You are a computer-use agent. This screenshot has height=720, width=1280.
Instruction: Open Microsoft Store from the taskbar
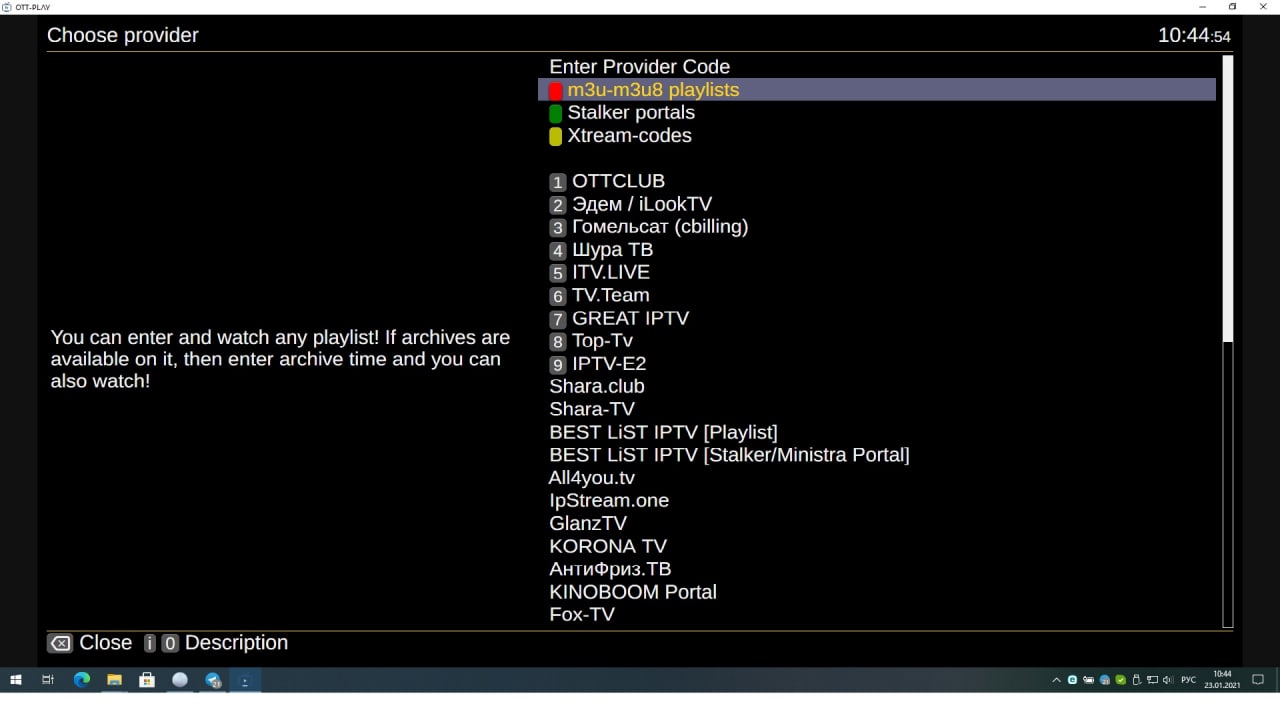[x=147, y=680]
